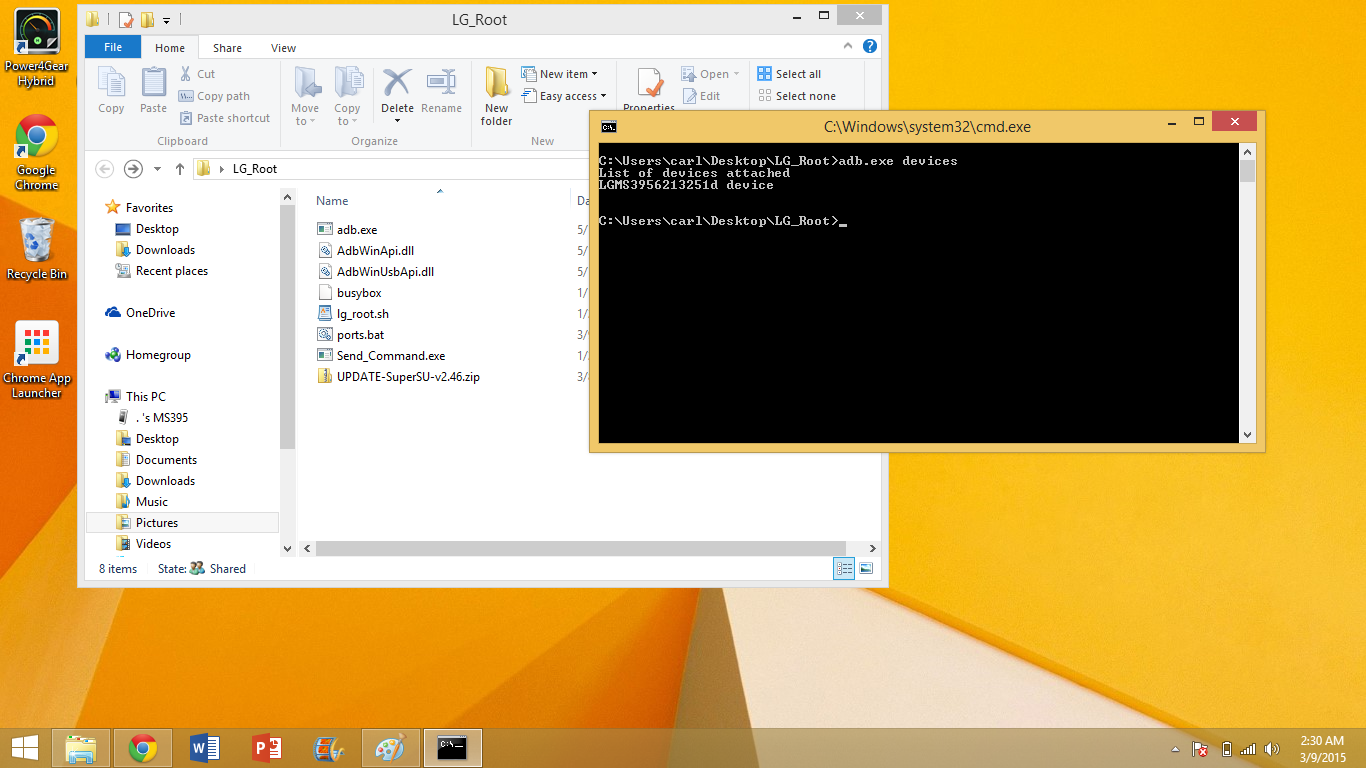Viewport: 1366px width, 768px height.
Task: Click the Copy path button
Action: pos(214,96)
